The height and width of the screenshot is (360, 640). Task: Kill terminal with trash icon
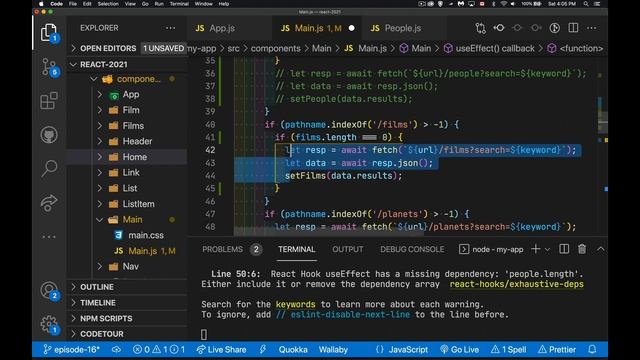coord(582,249)
